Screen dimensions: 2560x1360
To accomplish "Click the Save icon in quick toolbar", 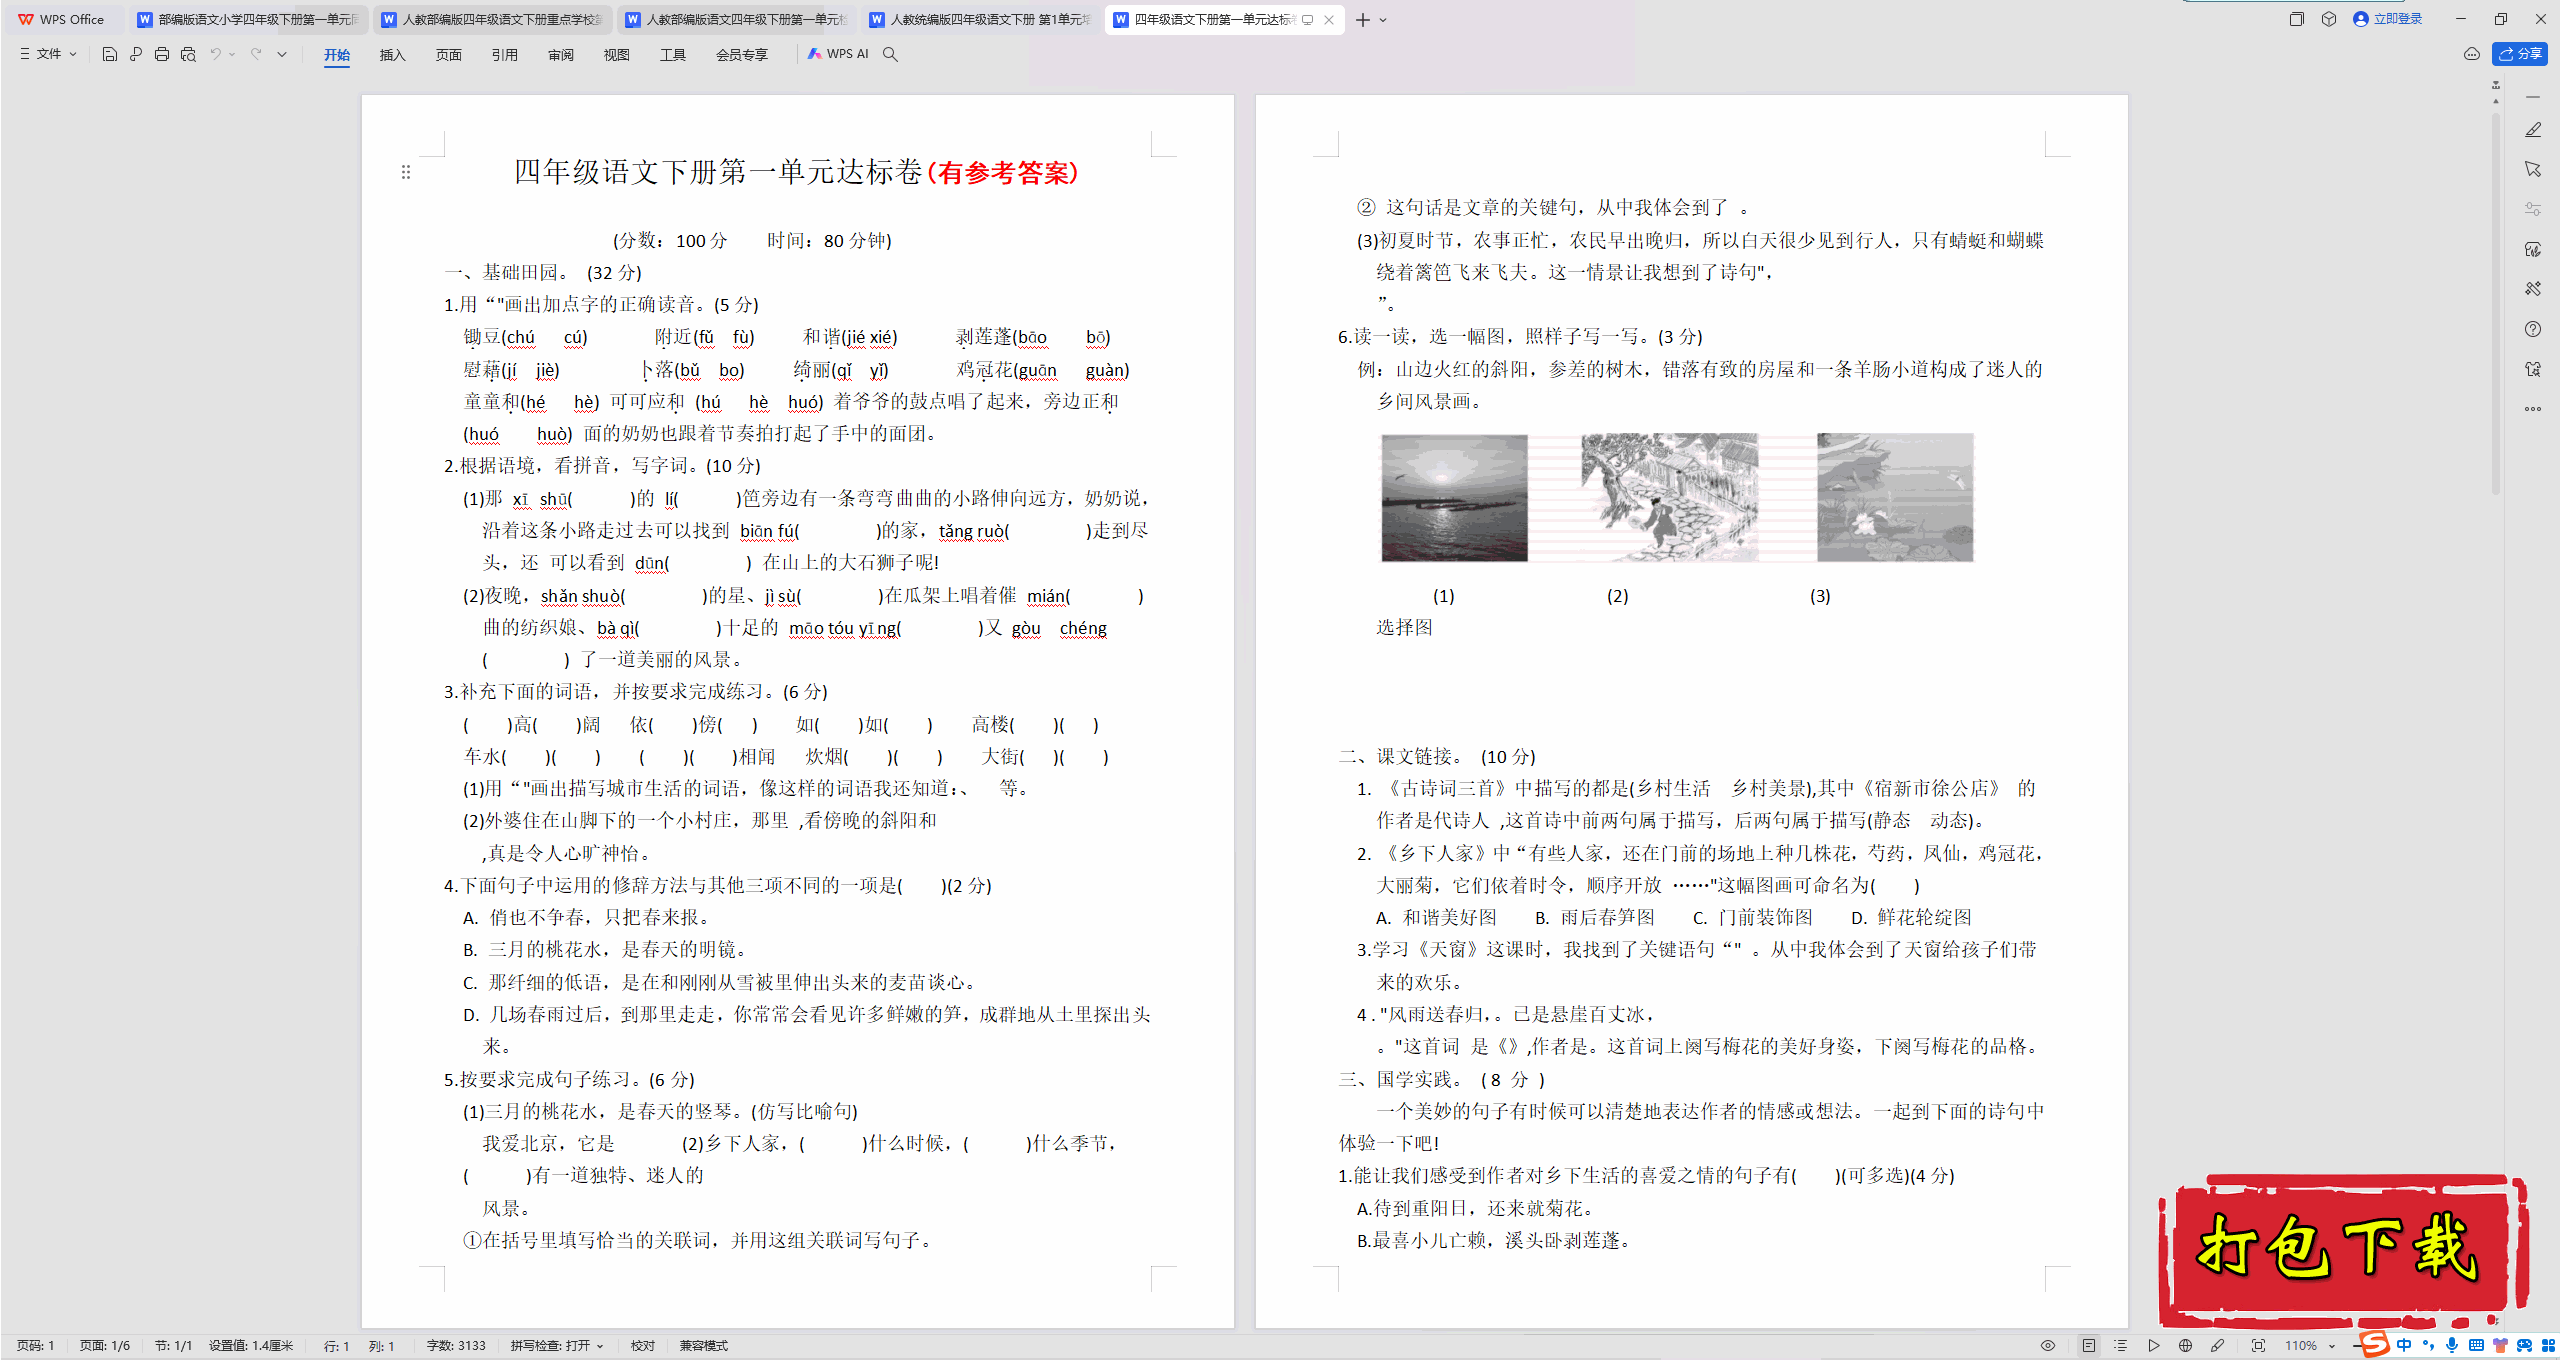I will click(110, 54).
